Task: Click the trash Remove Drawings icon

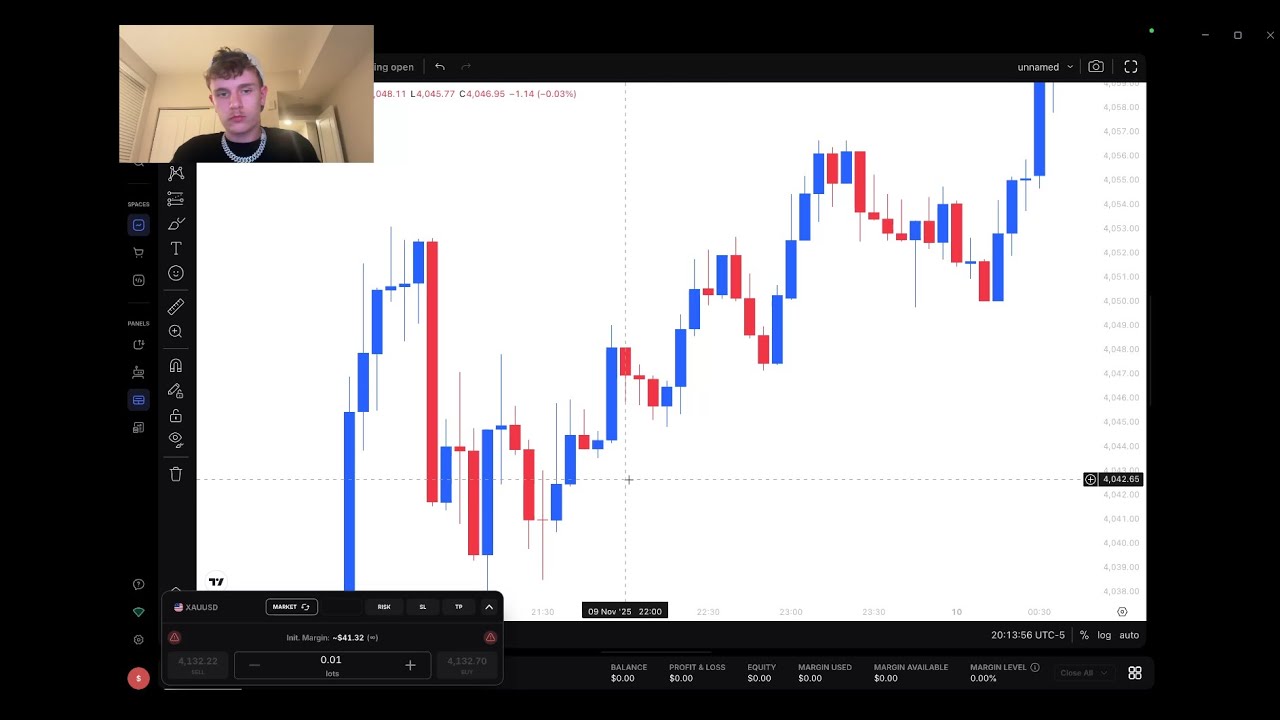Action: [176, 474]
